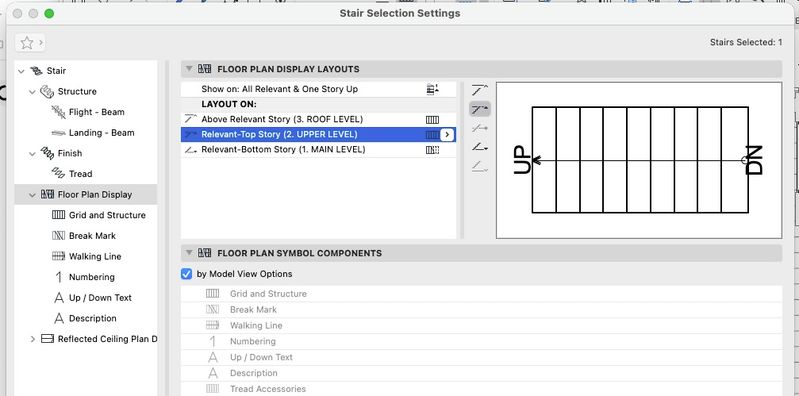799x396 pixels.
Task: Open Grid and Structure tree page
Action: tap(107, 216)
